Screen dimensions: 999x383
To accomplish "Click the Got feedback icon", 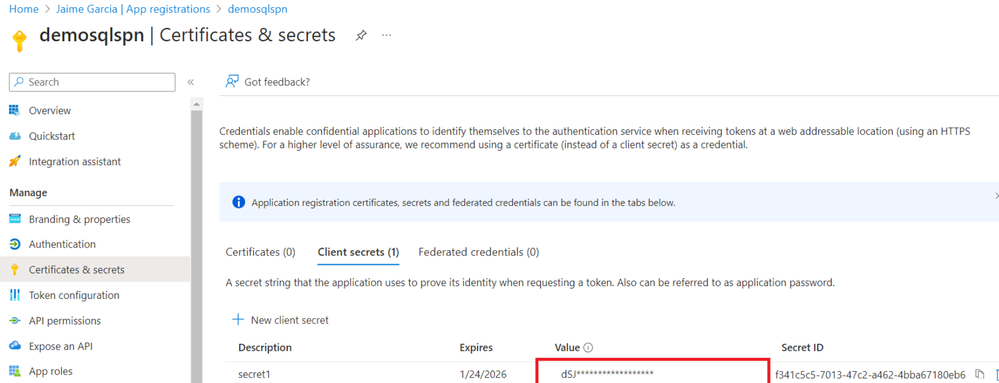I will (x=233, y=82).
